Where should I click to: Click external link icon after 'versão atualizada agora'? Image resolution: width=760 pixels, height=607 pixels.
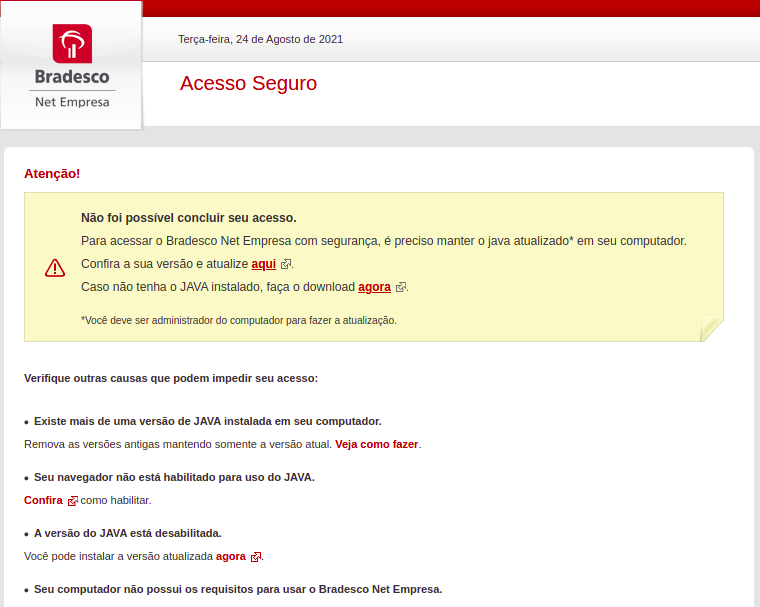point(255,557)
